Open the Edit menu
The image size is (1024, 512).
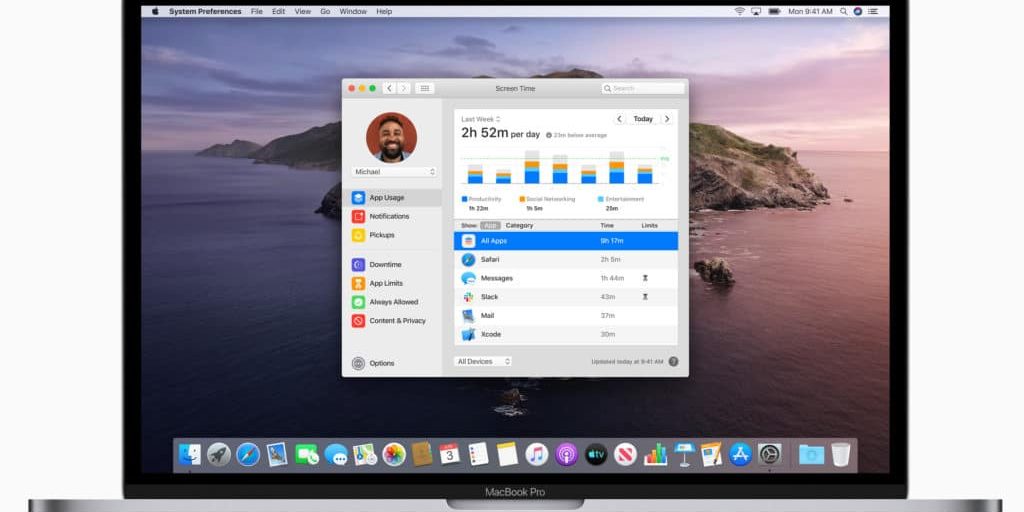(278, 11)
